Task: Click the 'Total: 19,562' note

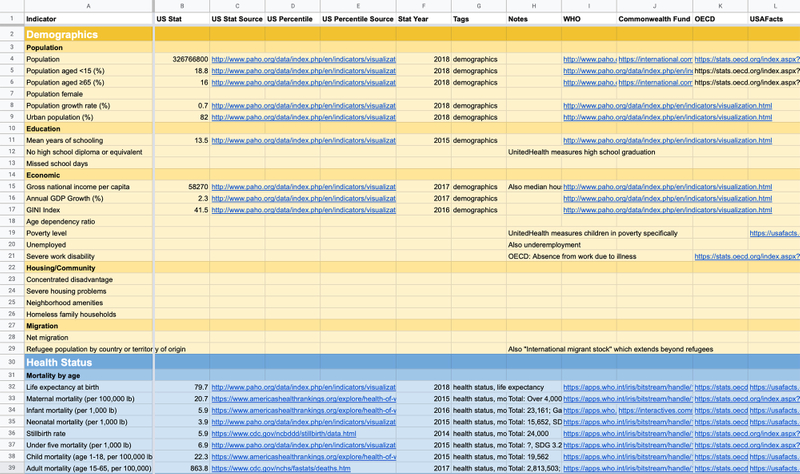Action: click(x=529, y=457)
